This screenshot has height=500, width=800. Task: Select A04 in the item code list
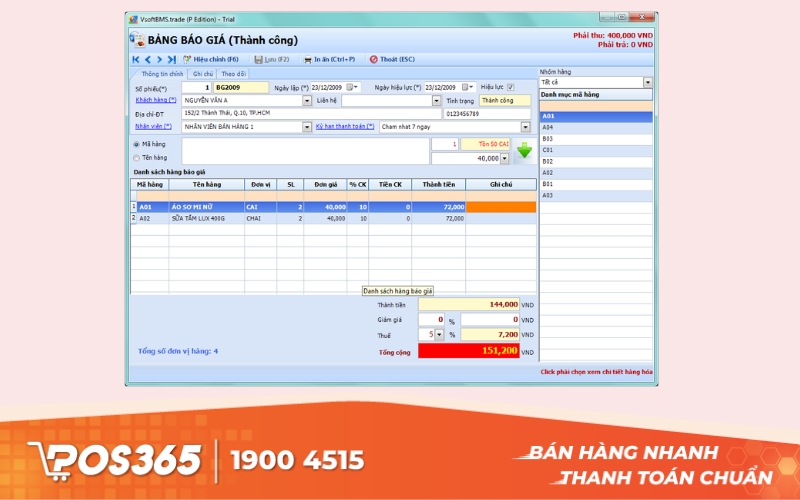596,128
